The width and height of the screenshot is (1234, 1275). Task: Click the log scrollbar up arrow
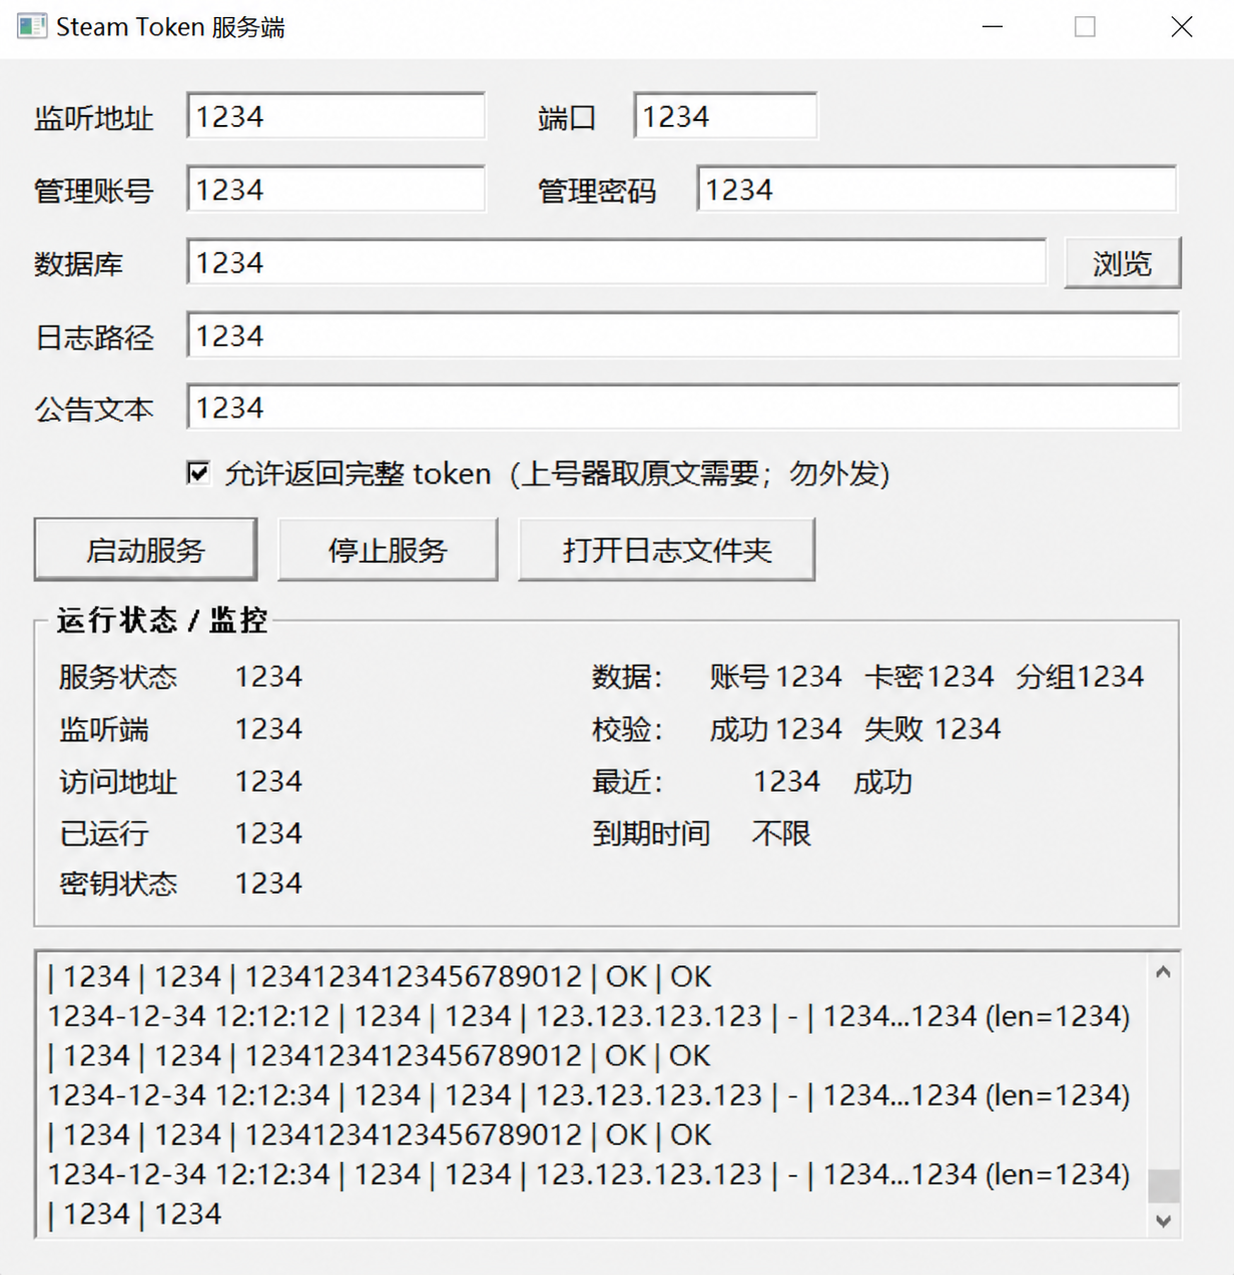click(1163, 972)
